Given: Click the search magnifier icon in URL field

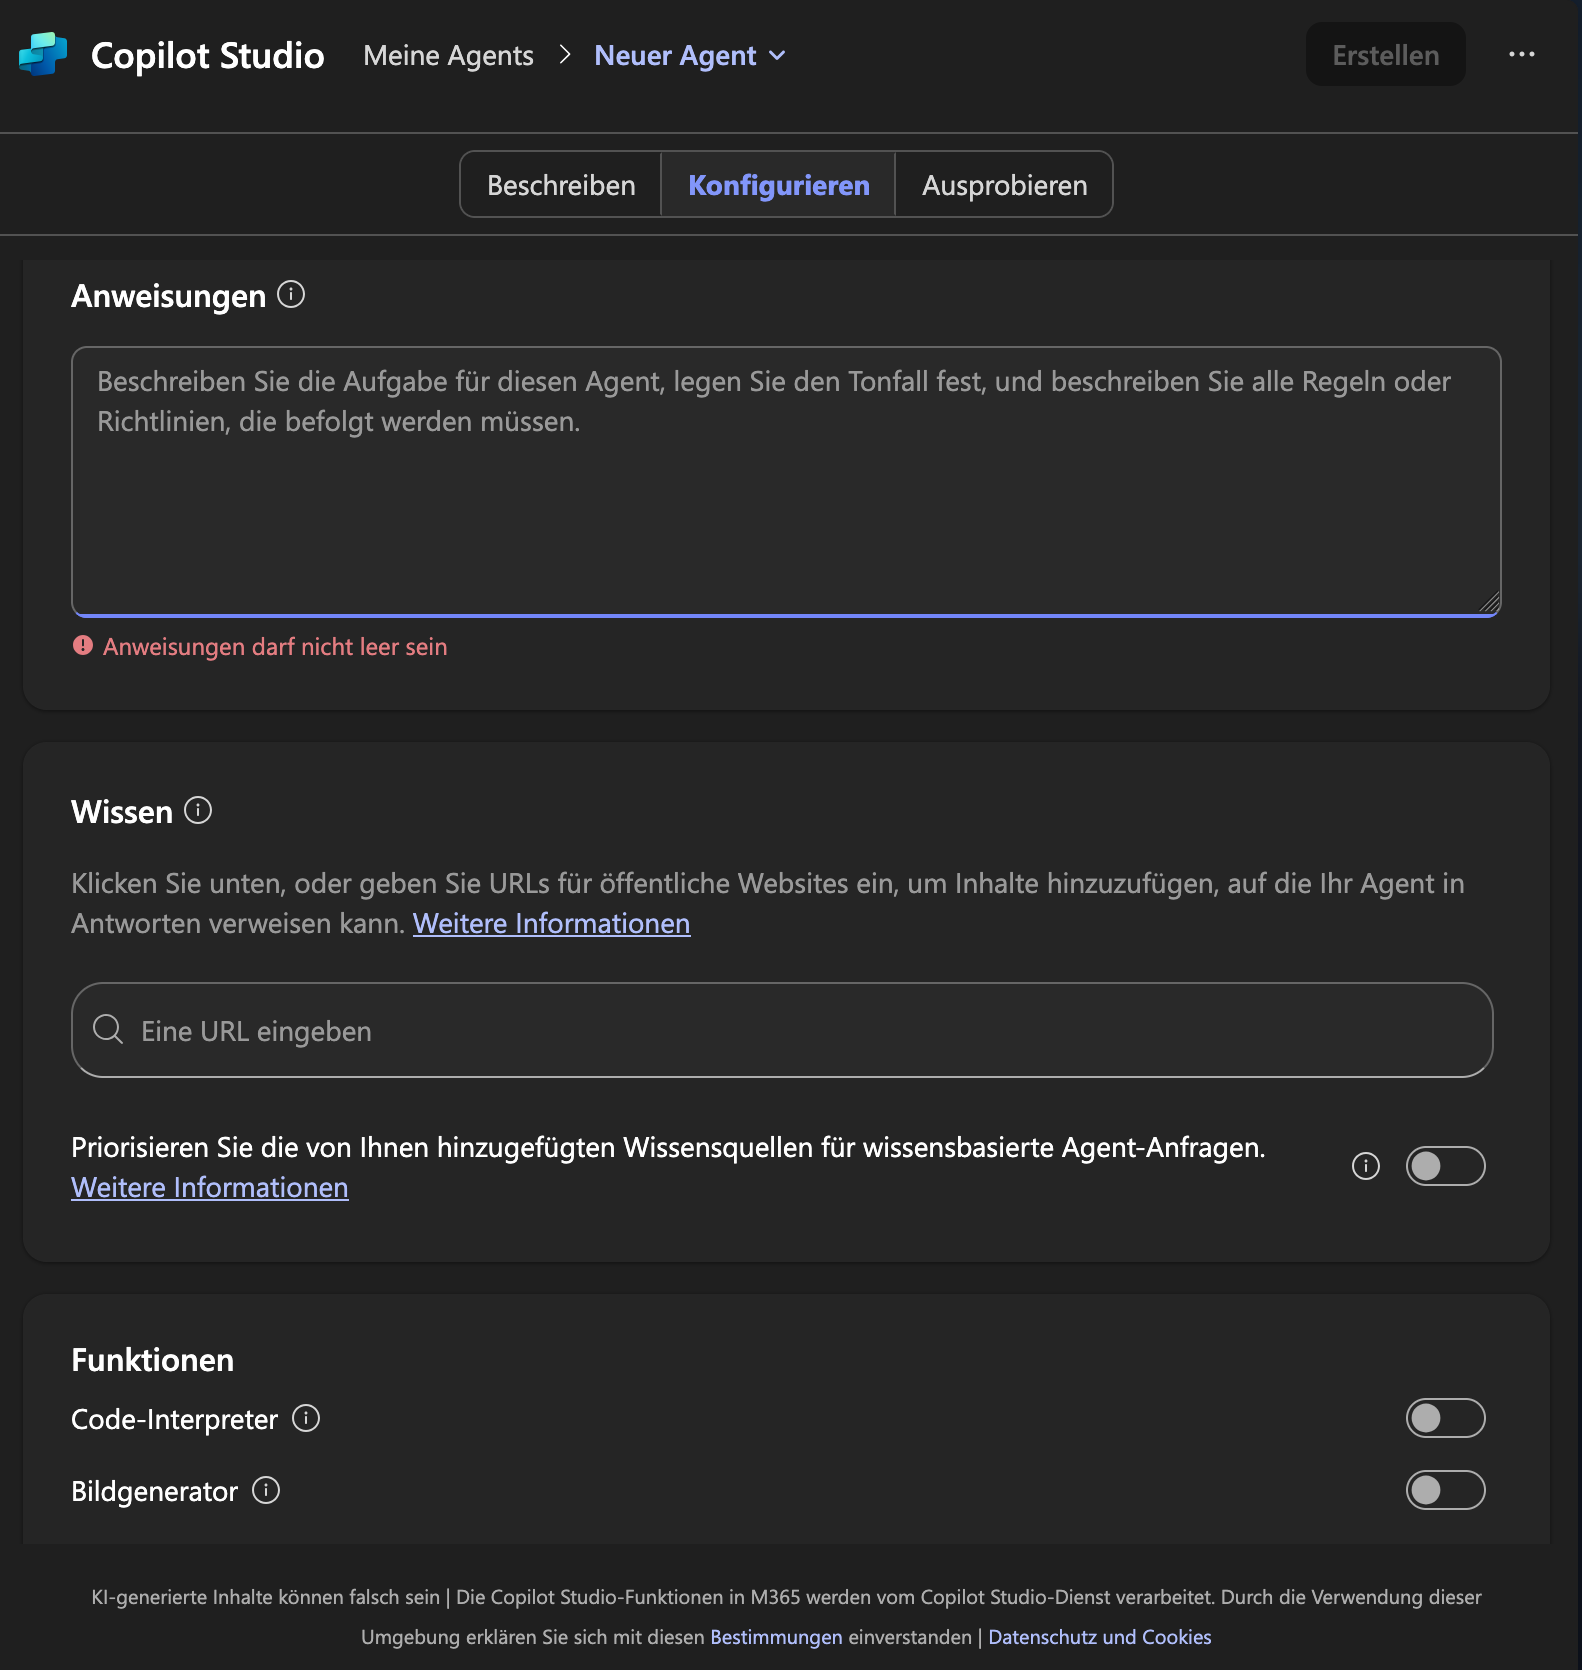Looking at the screenshot, I should pos(108,1030).
